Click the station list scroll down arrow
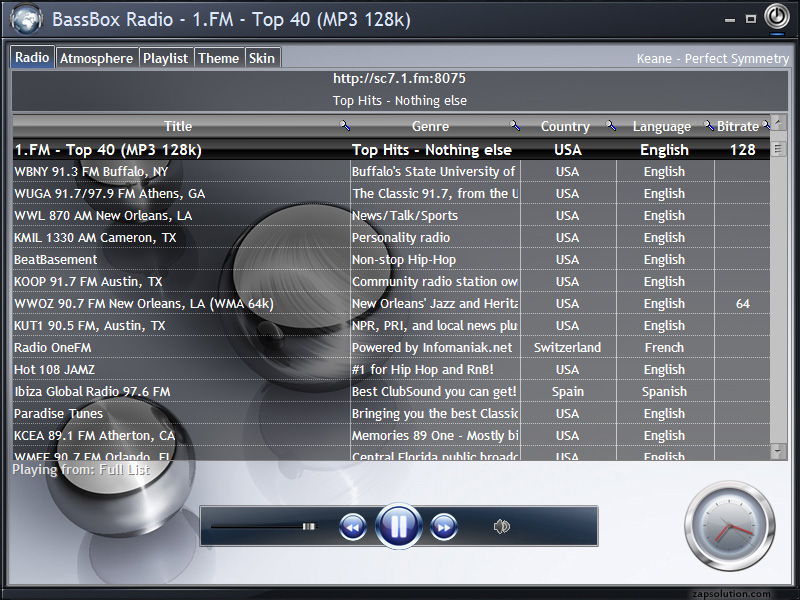Screen dimensions: 800x600 778,451
